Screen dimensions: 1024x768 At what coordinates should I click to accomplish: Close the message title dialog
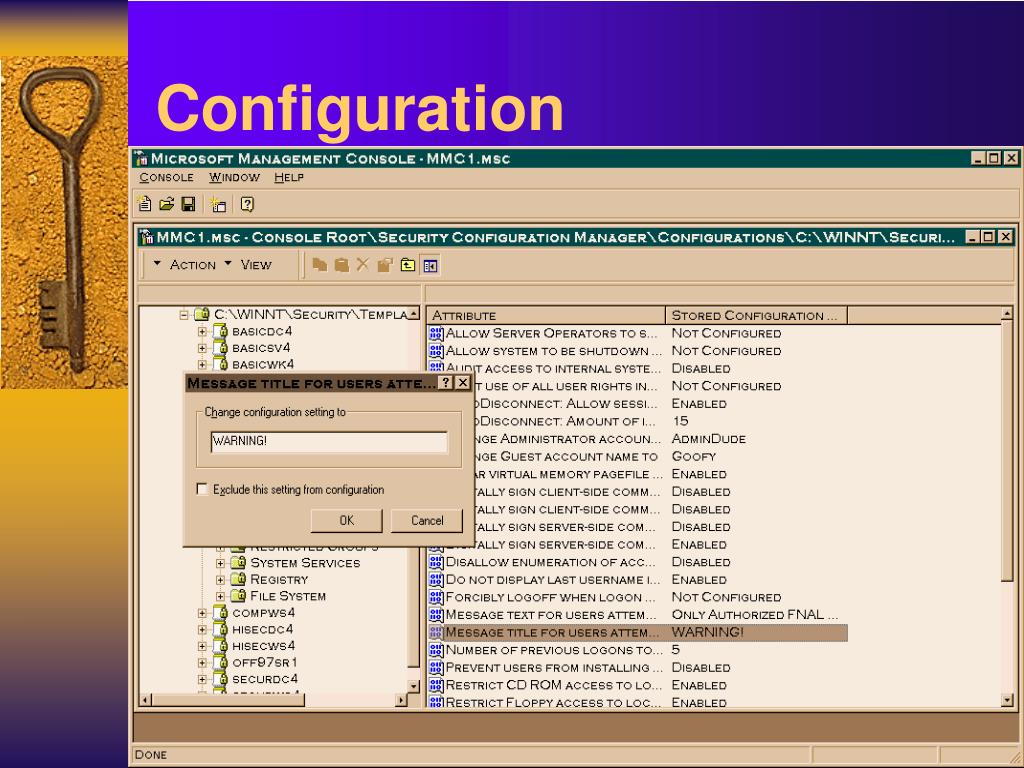(x=462, y=383)
